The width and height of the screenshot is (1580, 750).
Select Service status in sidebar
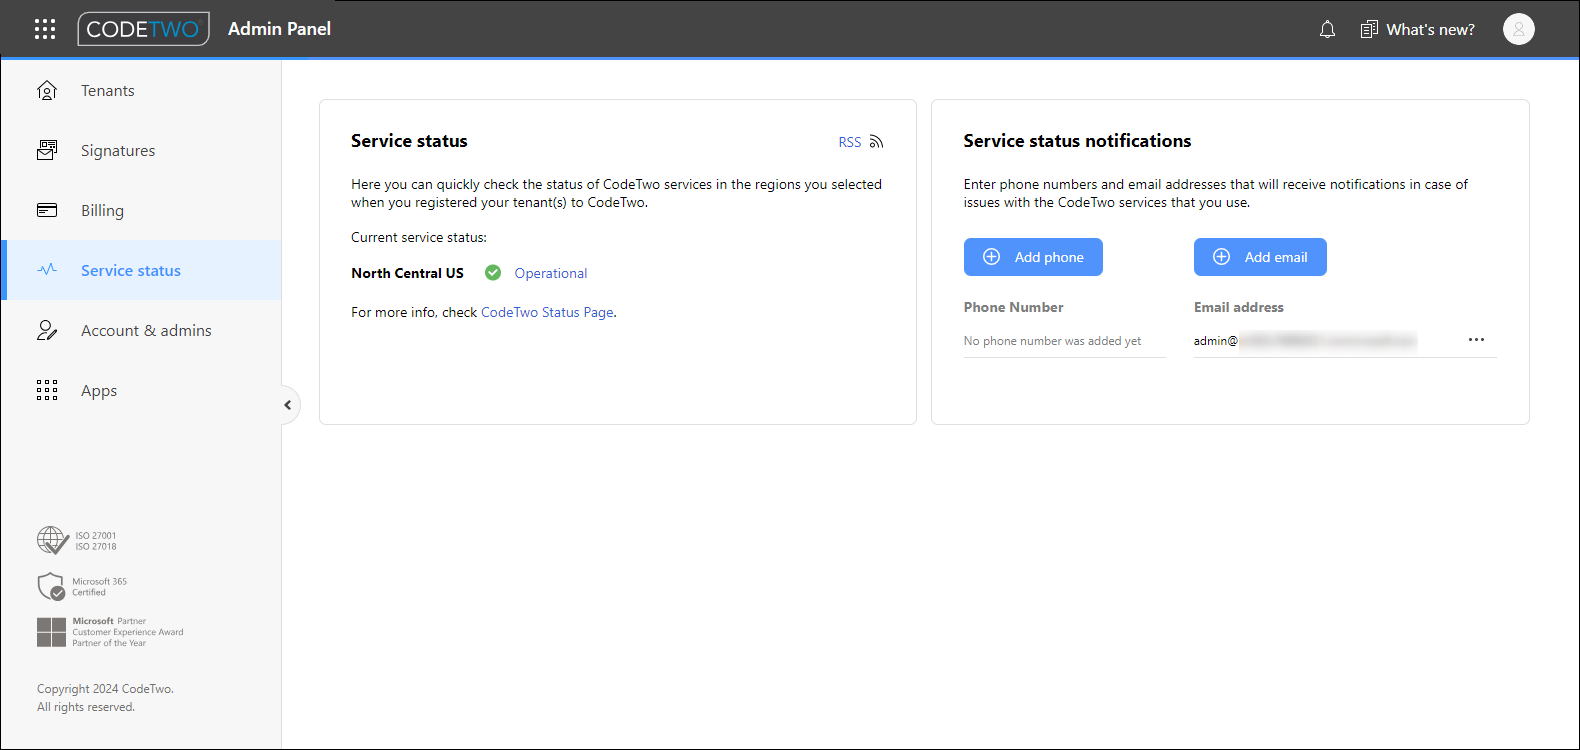pos(142,270)
